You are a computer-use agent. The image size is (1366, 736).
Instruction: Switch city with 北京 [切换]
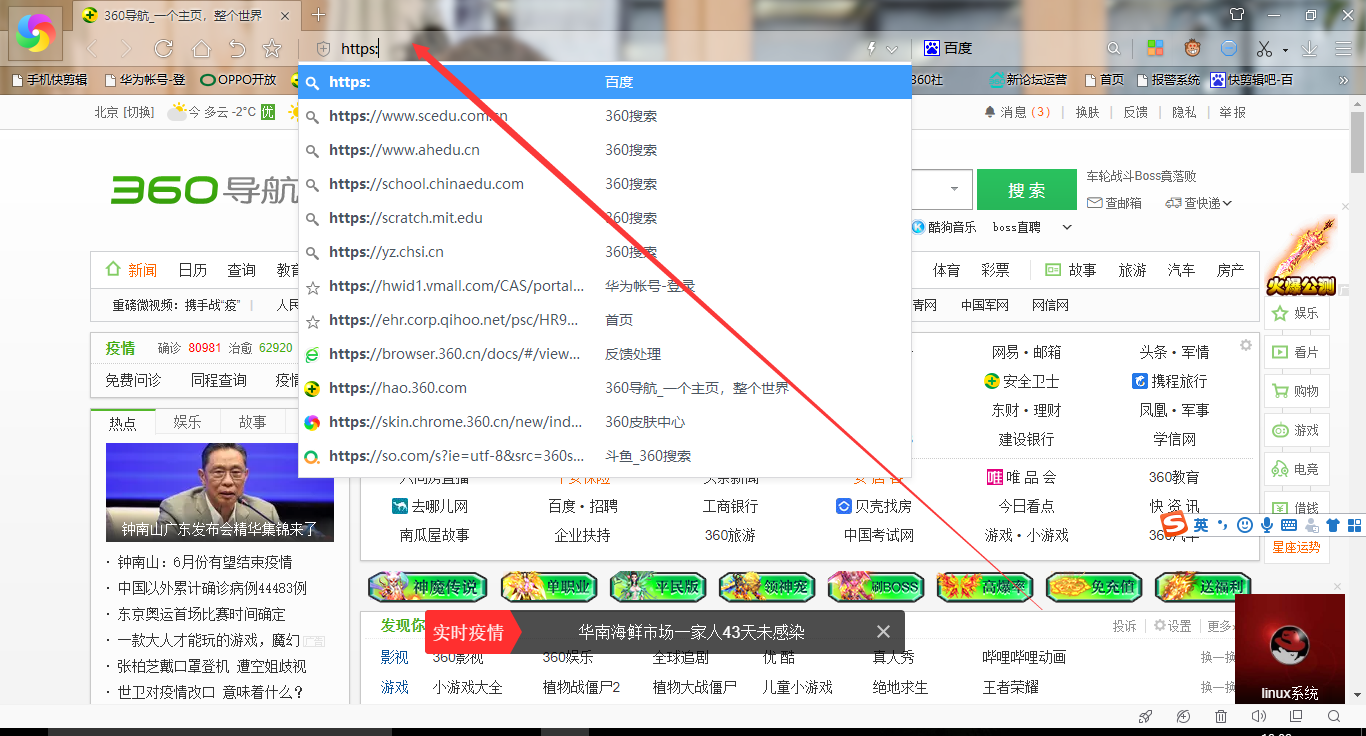124,112
